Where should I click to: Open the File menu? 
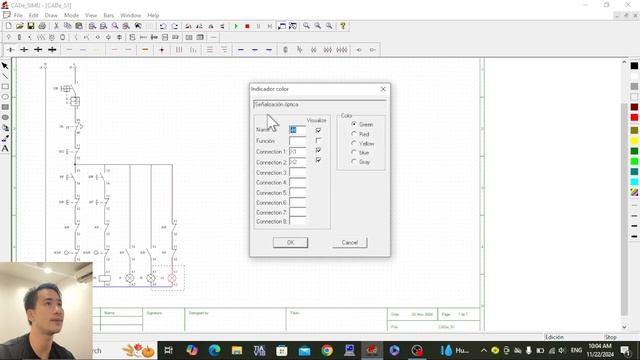(18, 15)
